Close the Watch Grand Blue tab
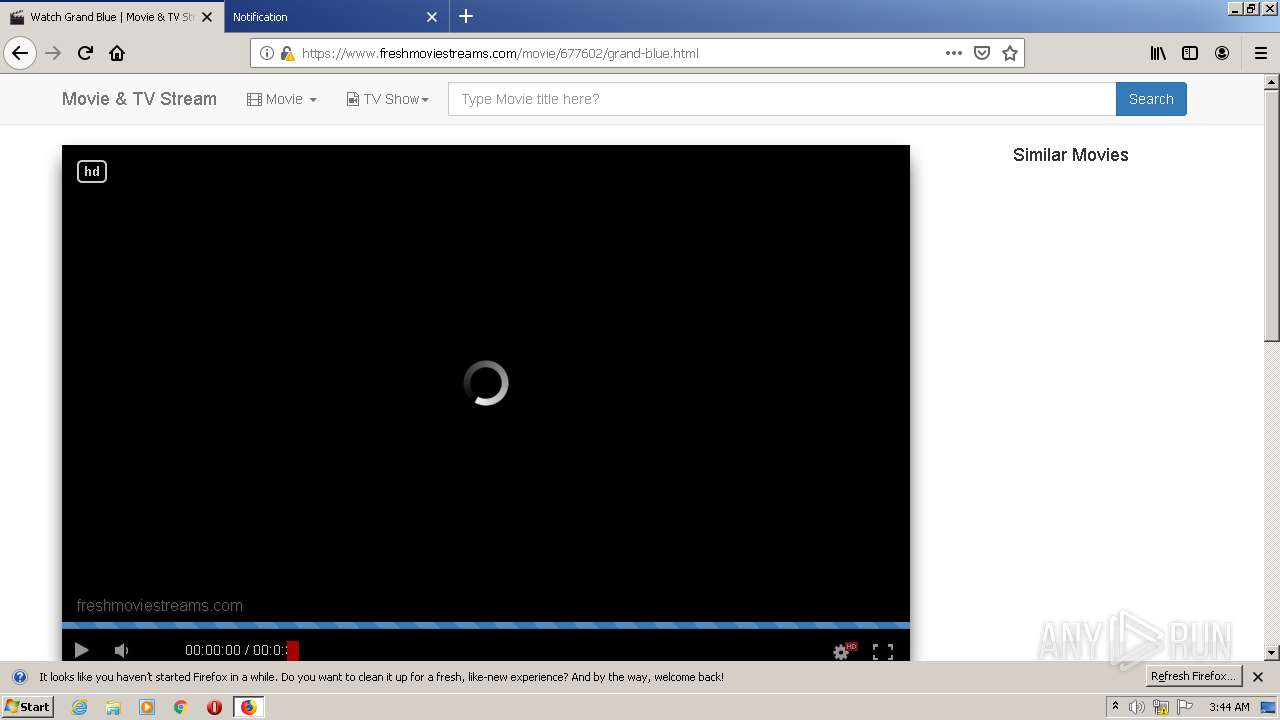This screenshot has width=1280, height=720. click(207, 17)
